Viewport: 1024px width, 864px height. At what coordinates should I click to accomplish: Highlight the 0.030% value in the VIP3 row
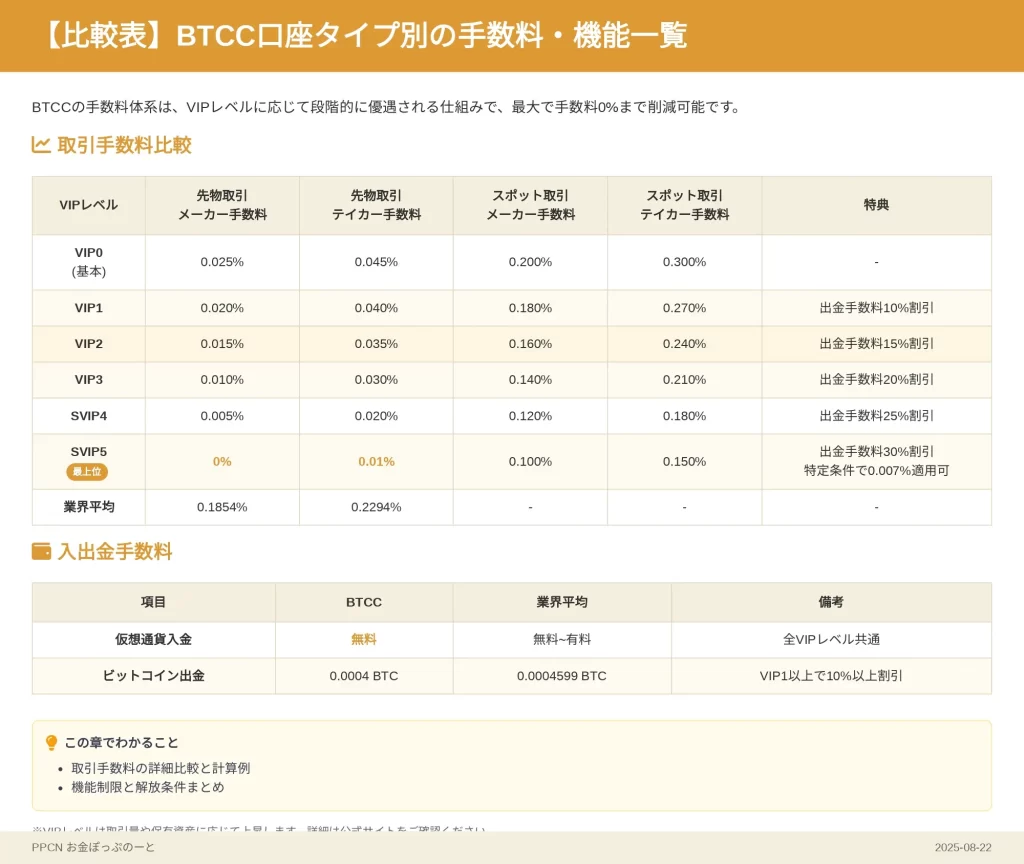point(376,379)
